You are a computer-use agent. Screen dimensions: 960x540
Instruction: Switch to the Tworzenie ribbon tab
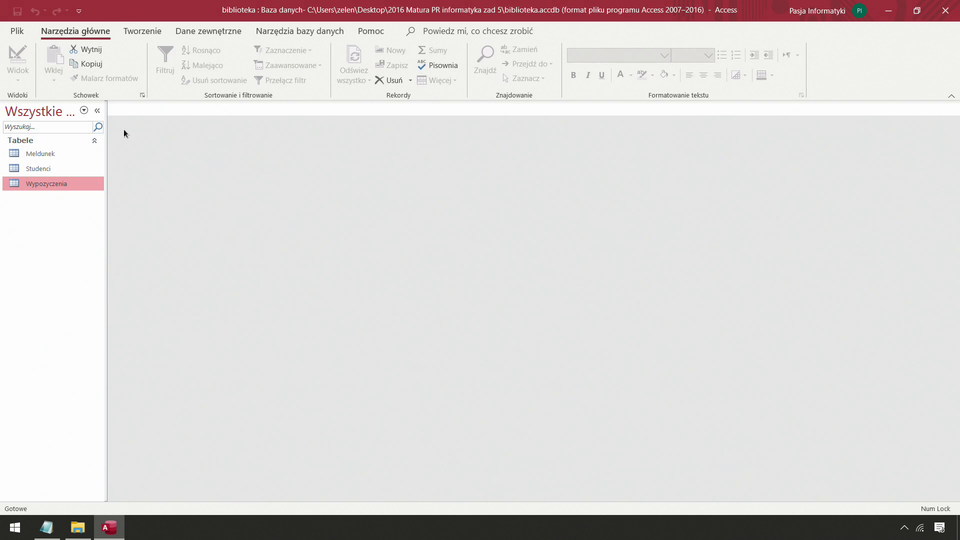pos(142,31)
